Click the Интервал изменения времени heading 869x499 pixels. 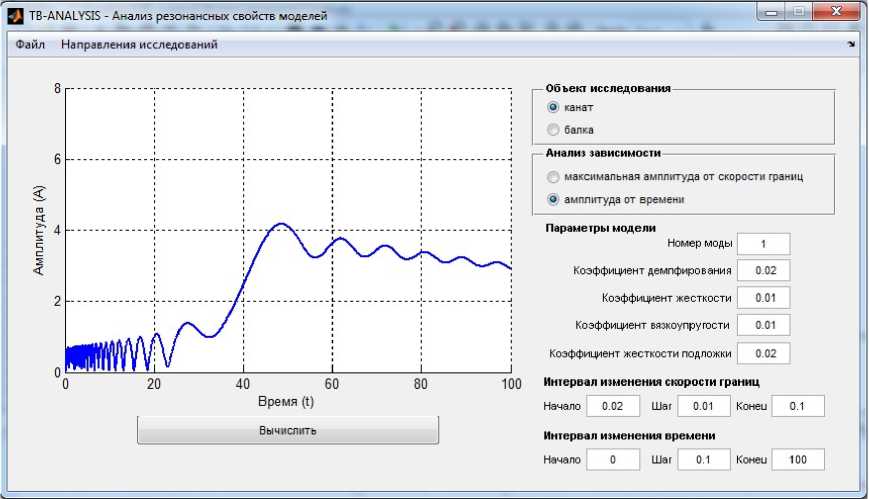(629, 436)
